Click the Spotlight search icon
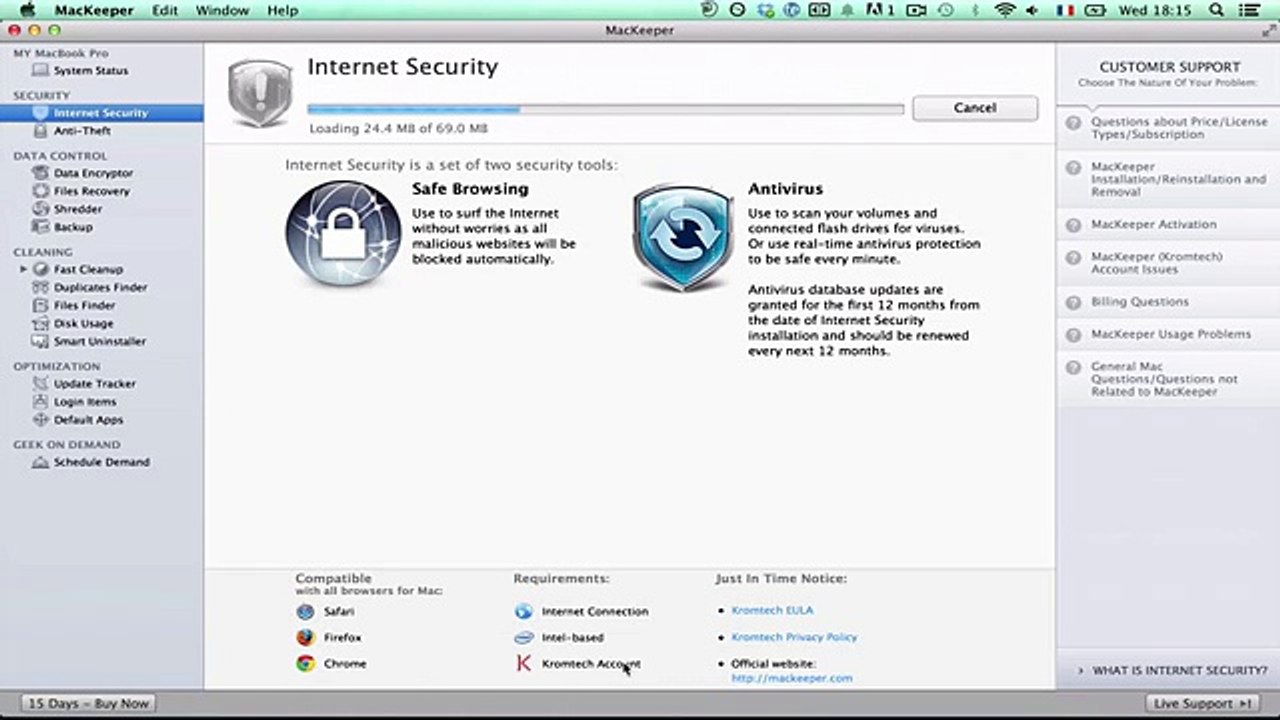The height and width of the screenshot is (720, 1280). 1217,10
